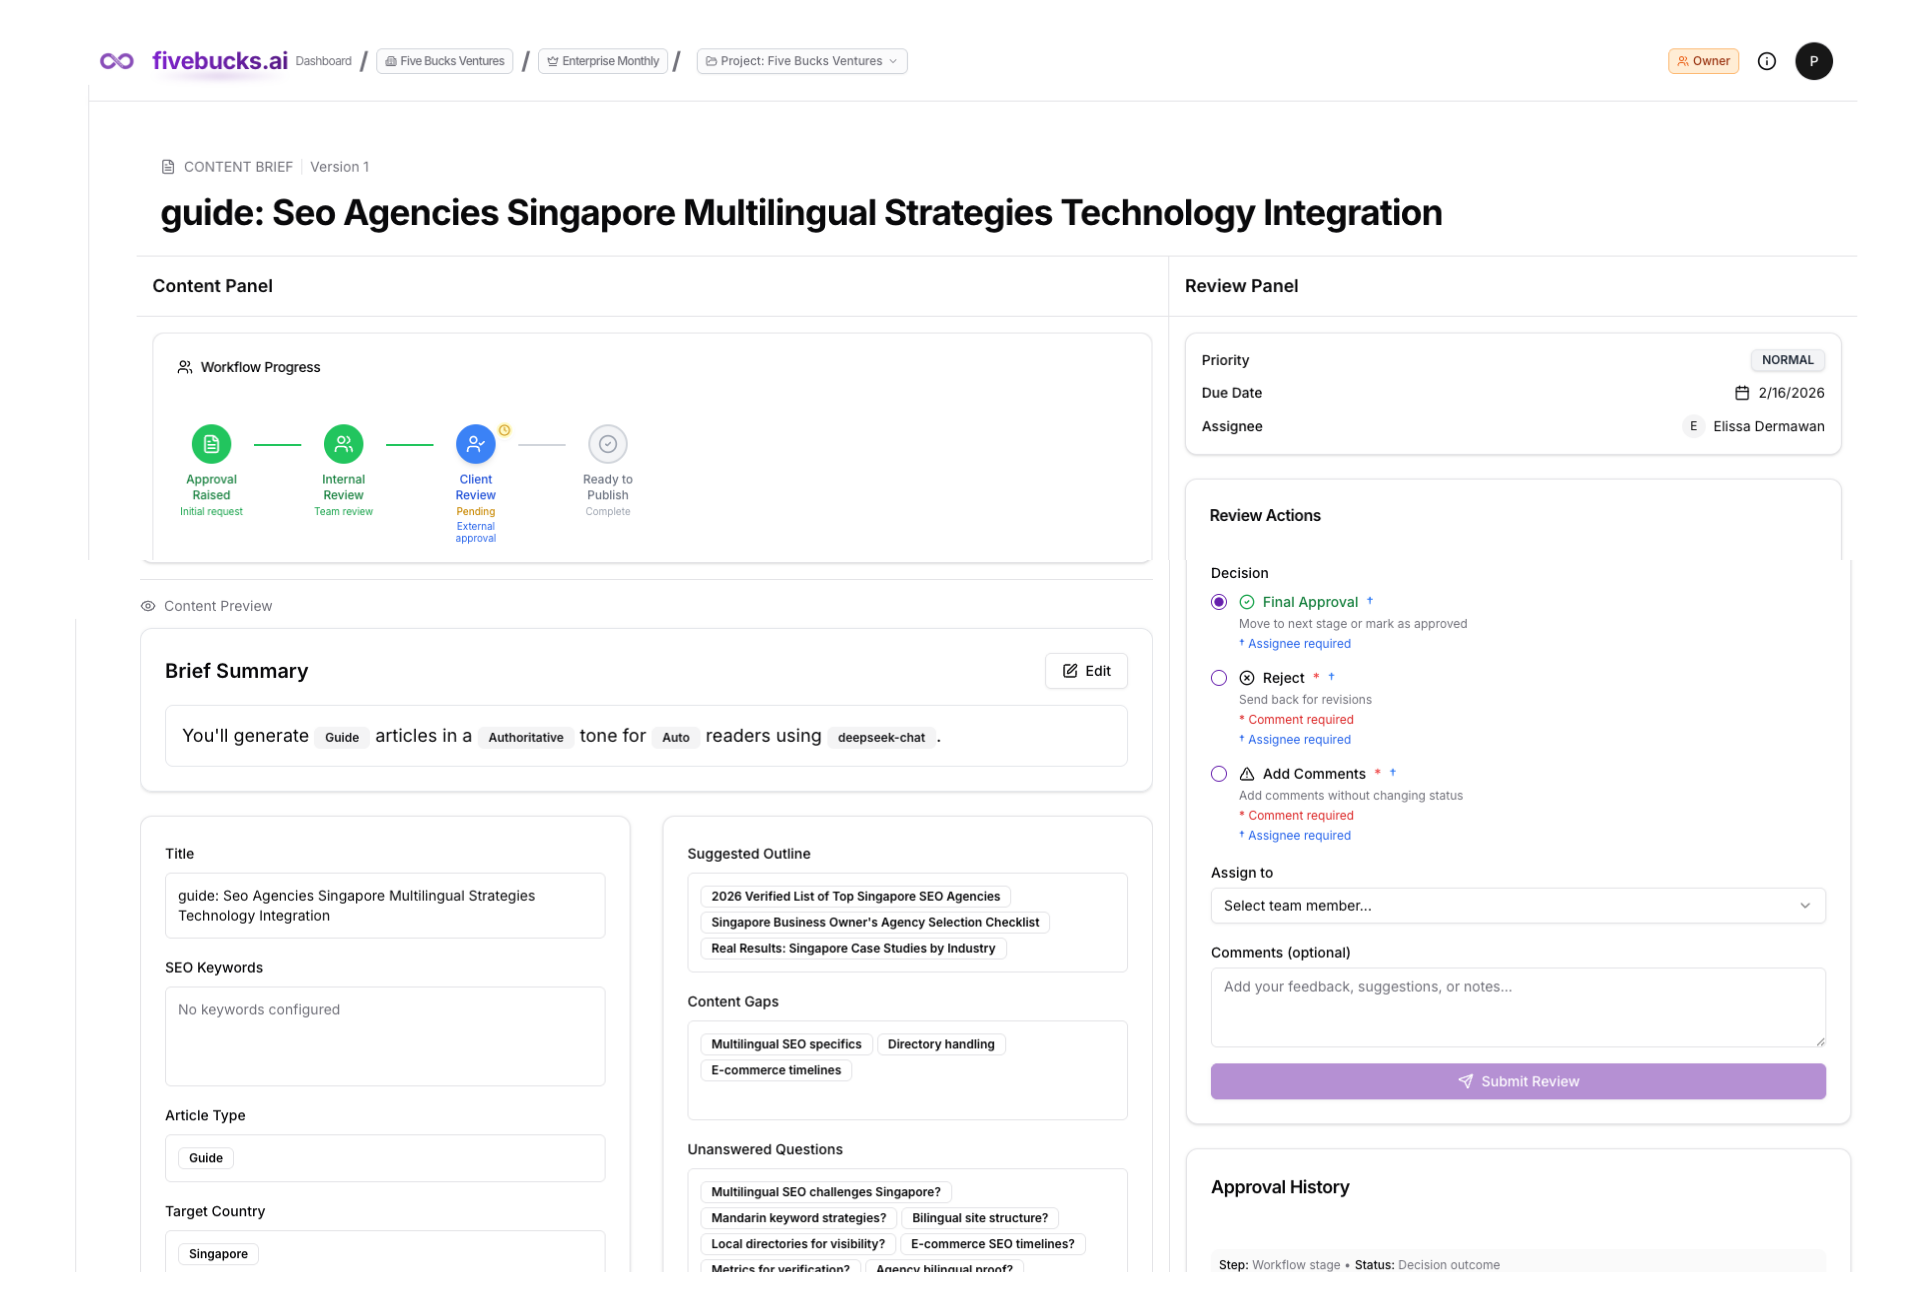Select the Approval Raised workflow step icon

click(211, 444)
